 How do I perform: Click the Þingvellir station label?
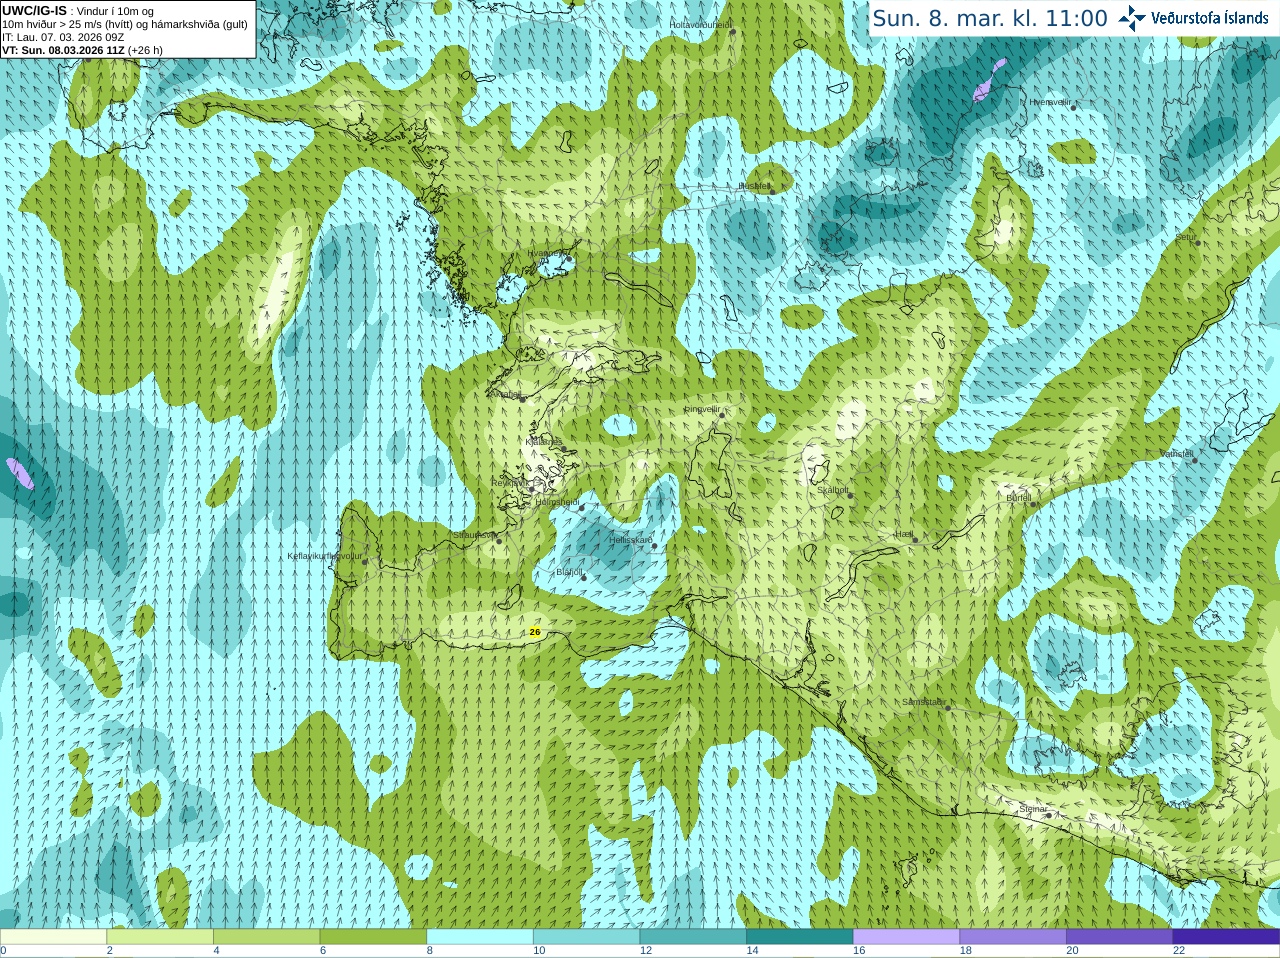(702, 408)
